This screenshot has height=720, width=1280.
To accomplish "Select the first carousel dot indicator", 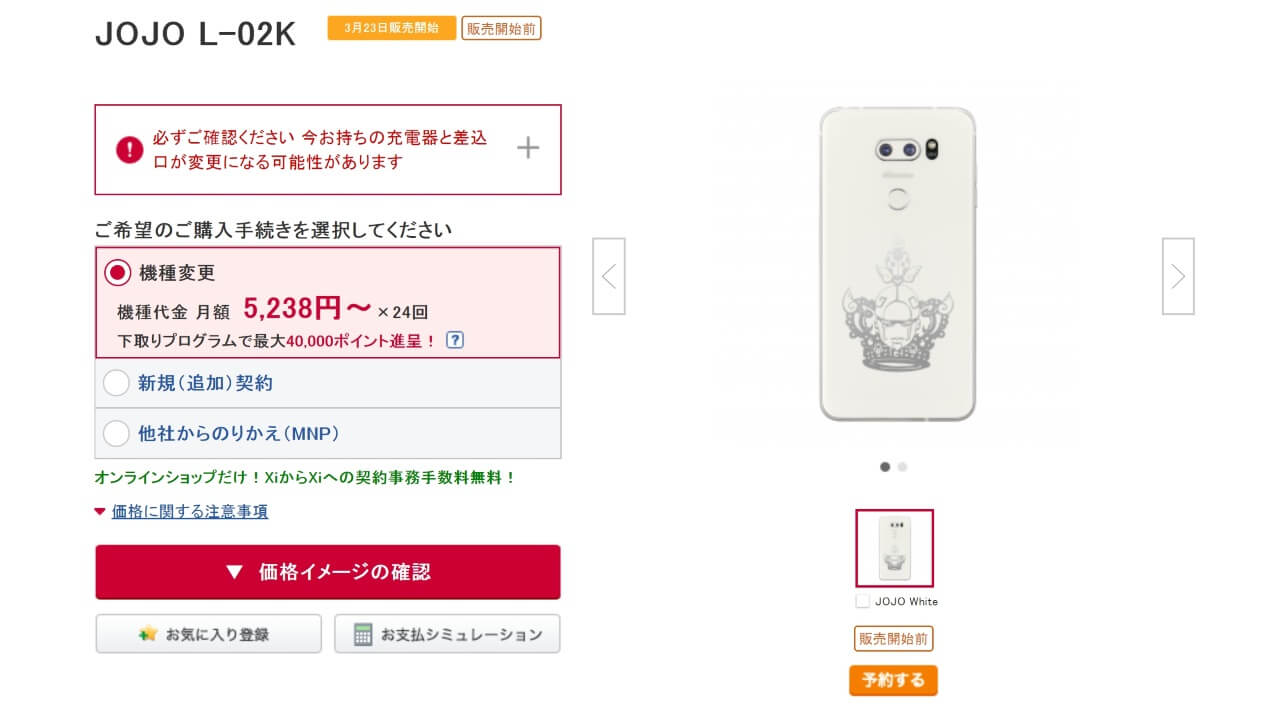I will point(885,466).
